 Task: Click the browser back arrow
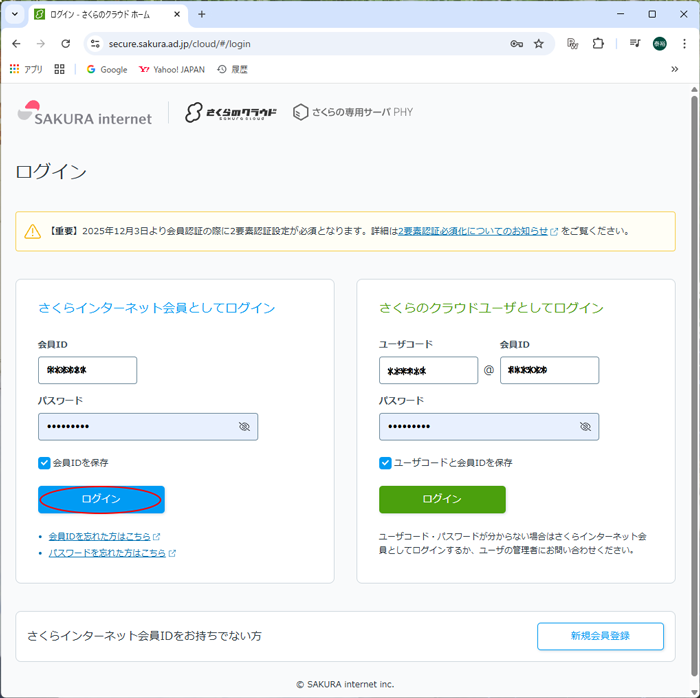(x=17, y=44)
